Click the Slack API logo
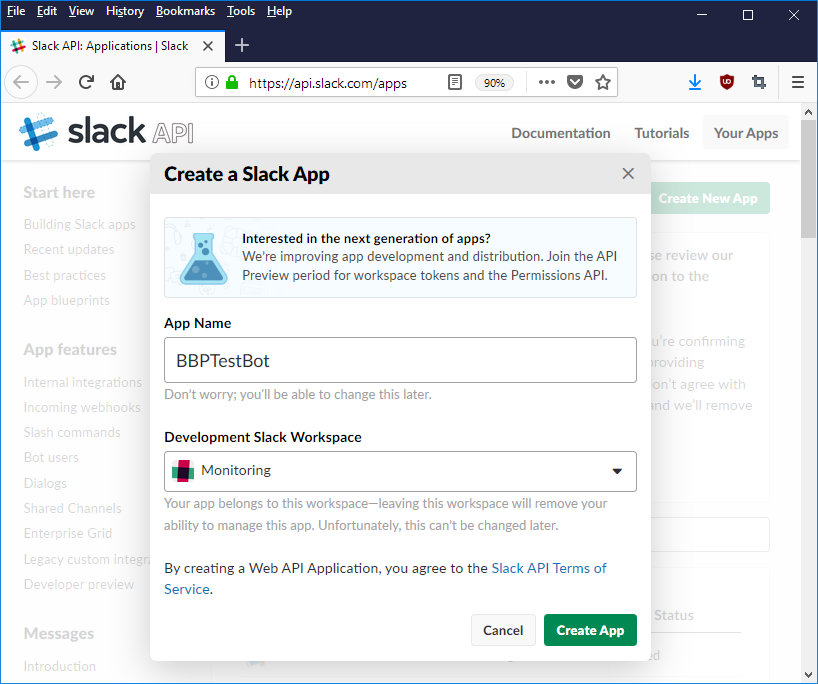 coord(106,131)
